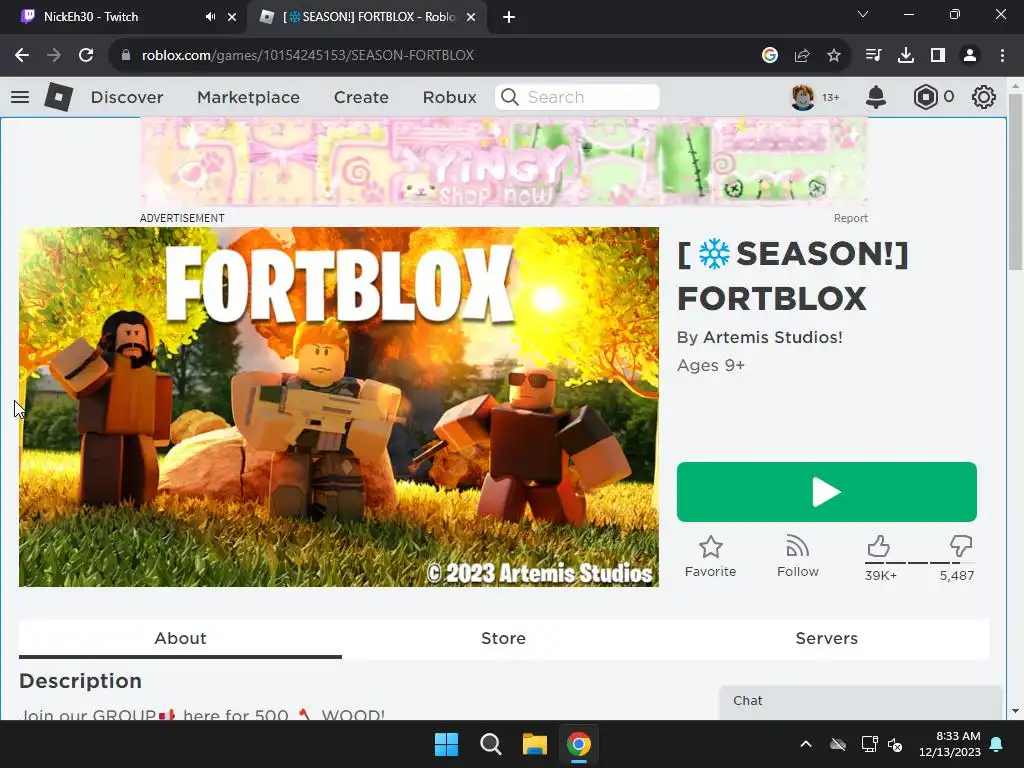Open Chrome three-dot menu
Viewport: 1024px width, 768px height.
click(1002, 56)
